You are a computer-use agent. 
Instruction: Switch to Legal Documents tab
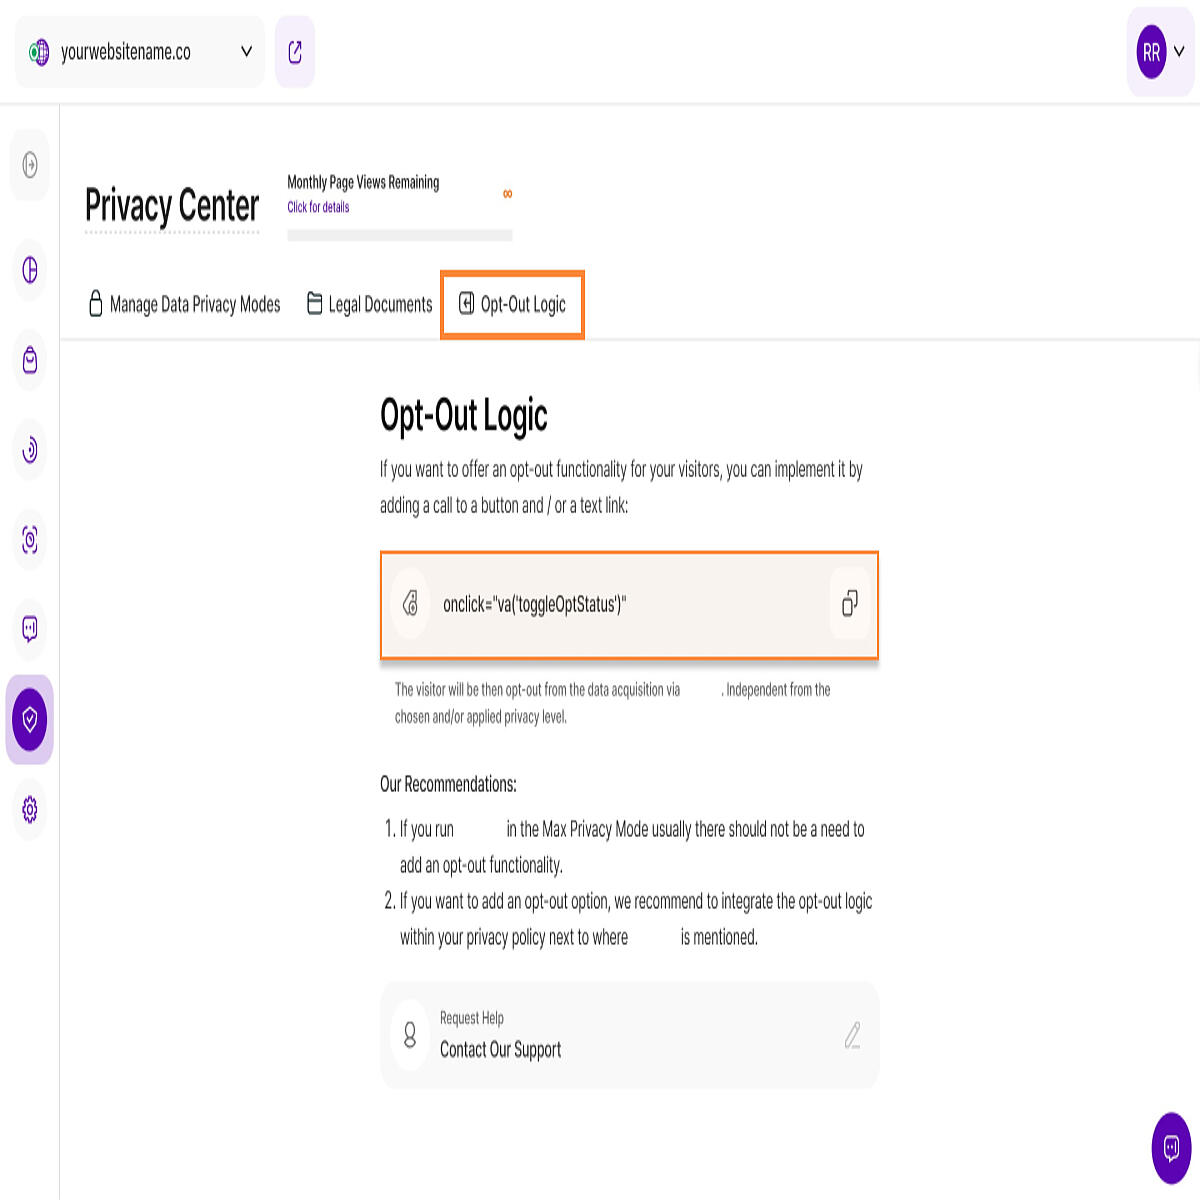click(370, 304)
